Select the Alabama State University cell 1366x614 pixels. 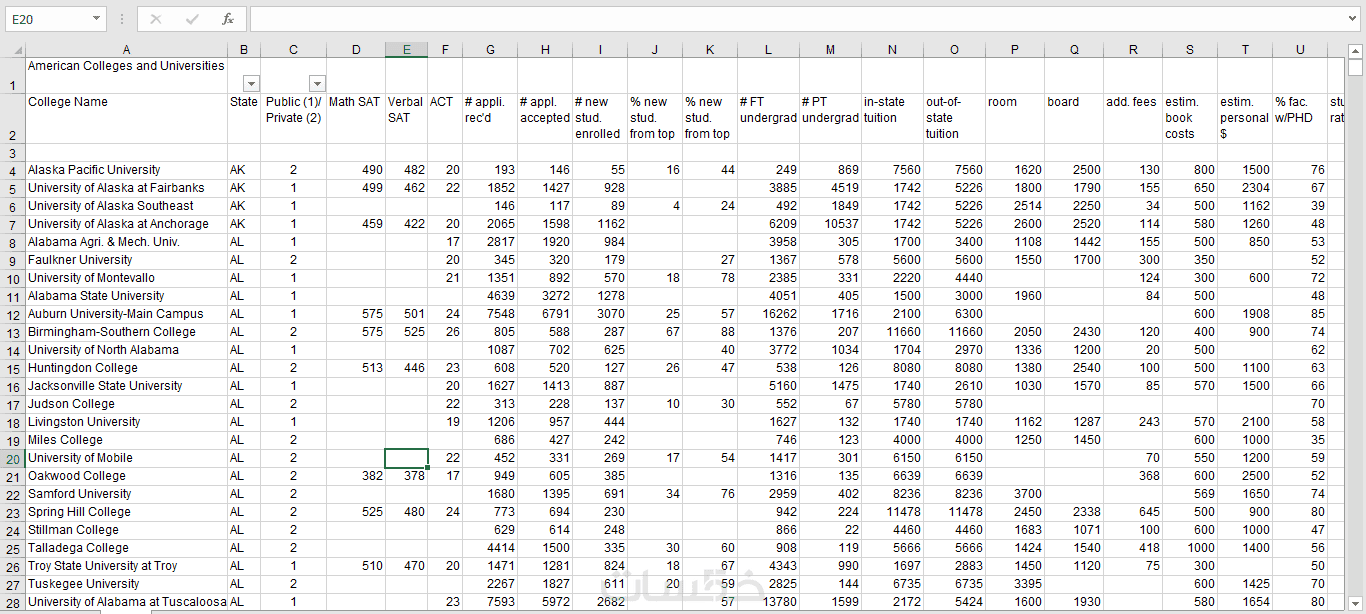click(x=126, y=296)
